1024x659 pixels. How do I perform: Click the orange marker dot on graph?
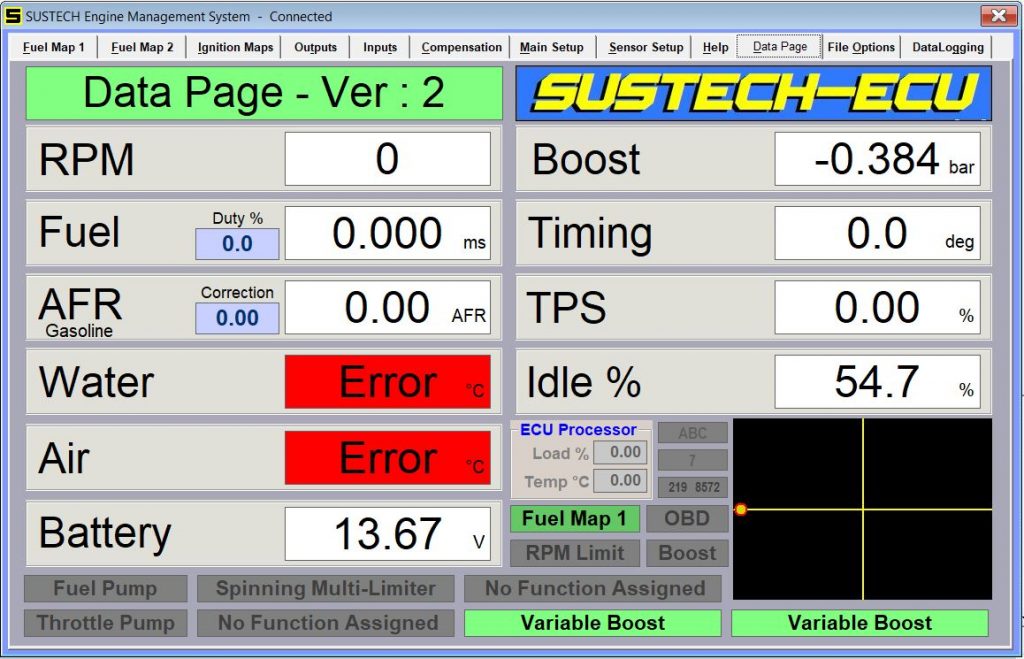pos(741,510)
